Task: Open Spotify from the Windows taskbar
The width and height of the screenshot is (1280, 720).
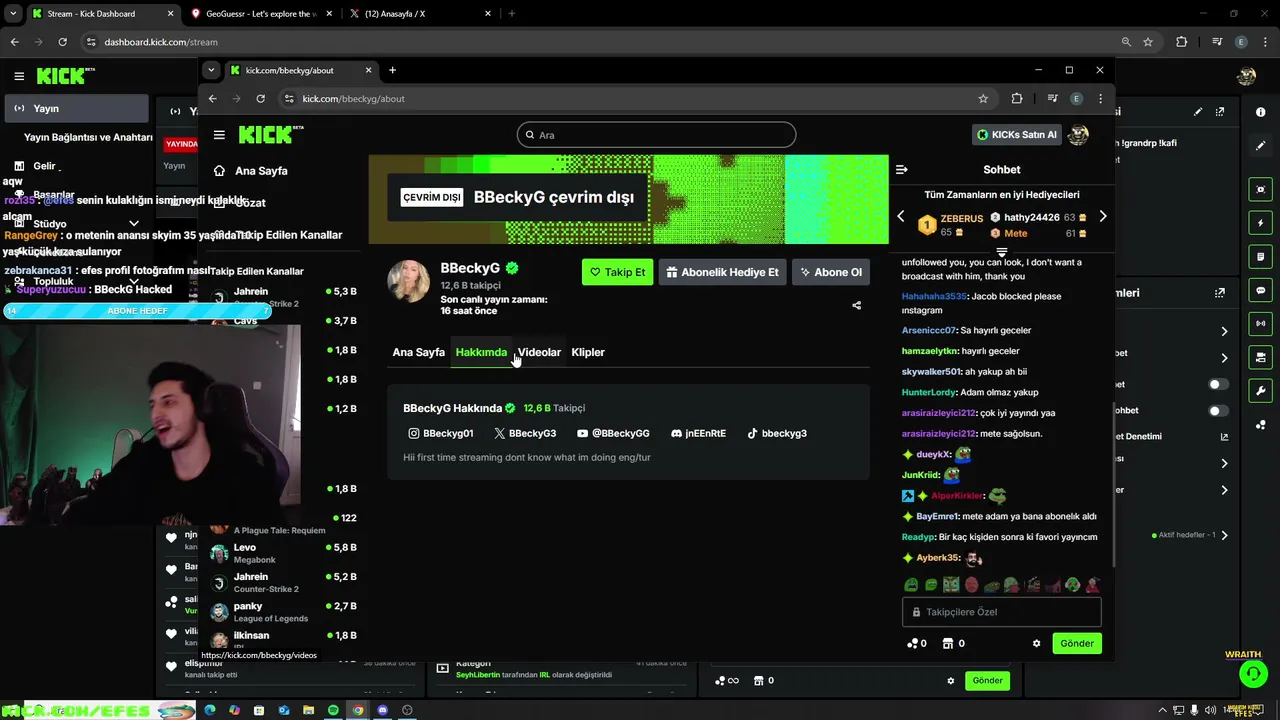Action: click(x=333, y=710)
